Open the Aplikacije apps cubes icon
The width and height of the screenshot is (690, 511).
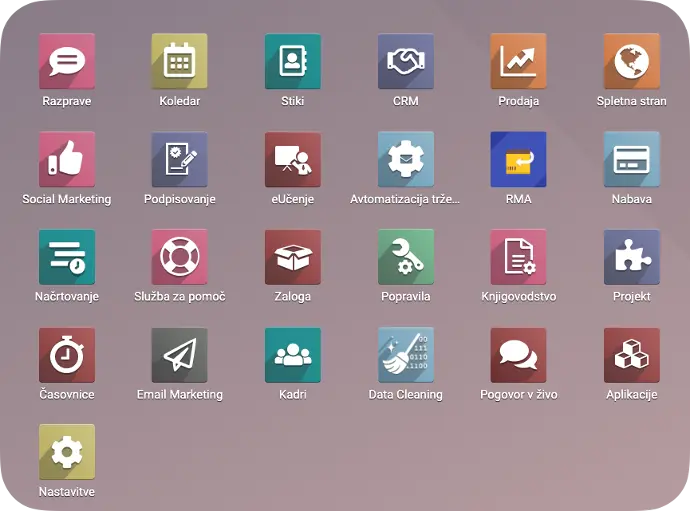pyautogui.click(x=631, y=355)
